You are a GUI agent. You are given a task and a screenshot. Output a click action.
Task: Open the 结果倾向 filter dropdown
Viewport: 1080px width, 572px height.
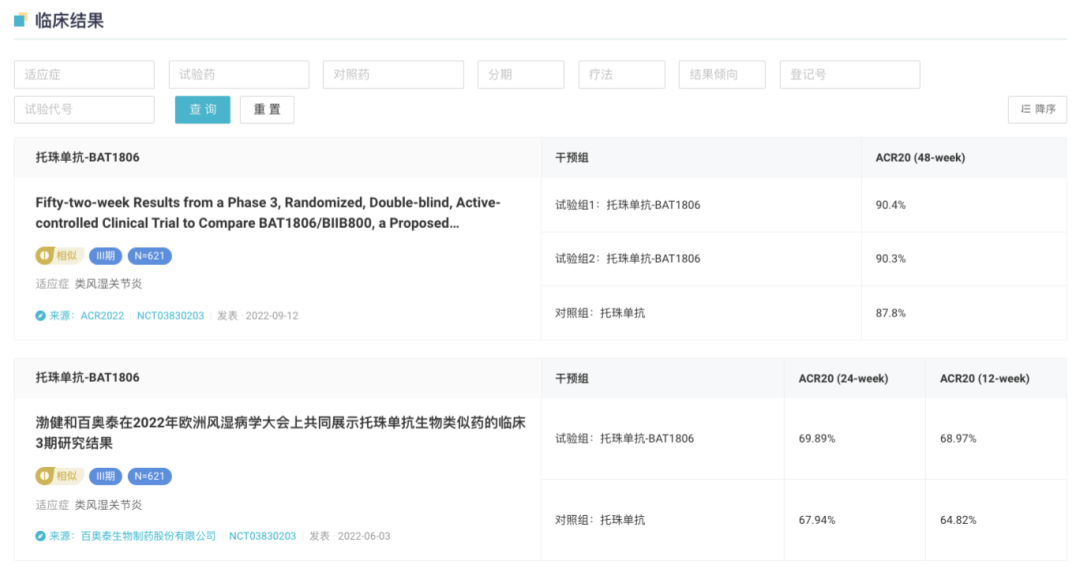(722, 74)
